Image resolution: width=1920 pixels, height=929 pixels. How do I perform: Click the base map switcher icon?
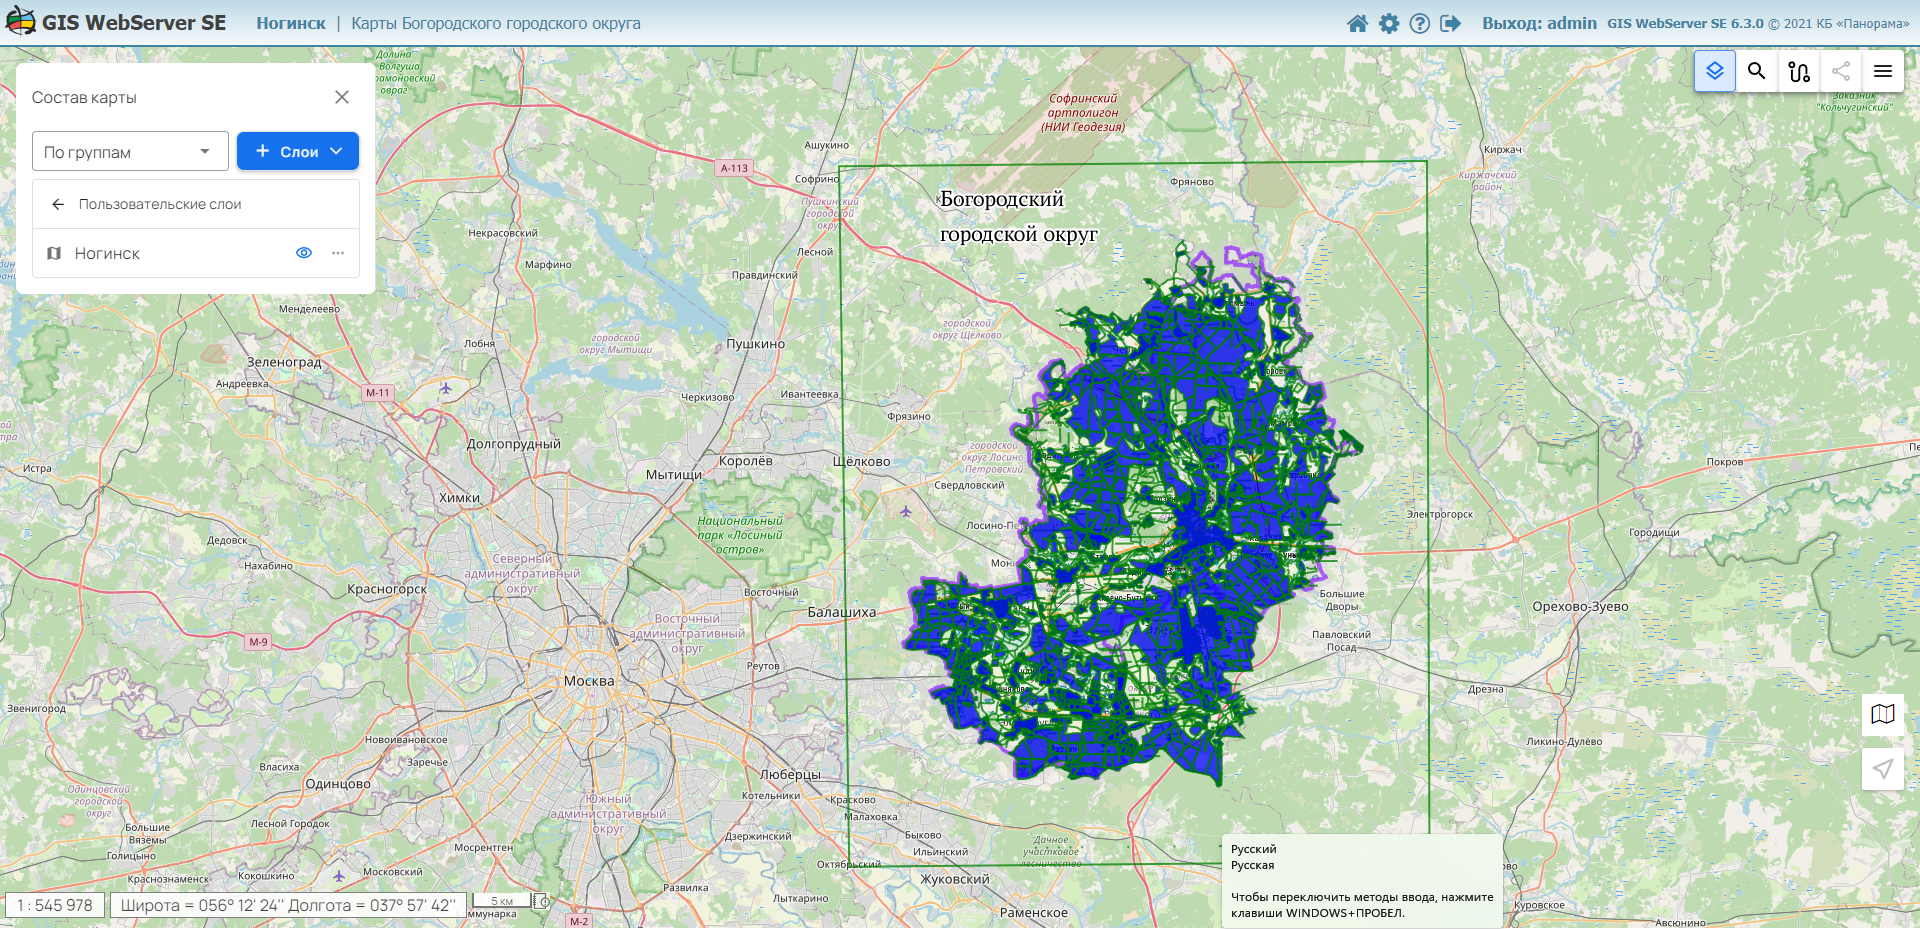1882,714
